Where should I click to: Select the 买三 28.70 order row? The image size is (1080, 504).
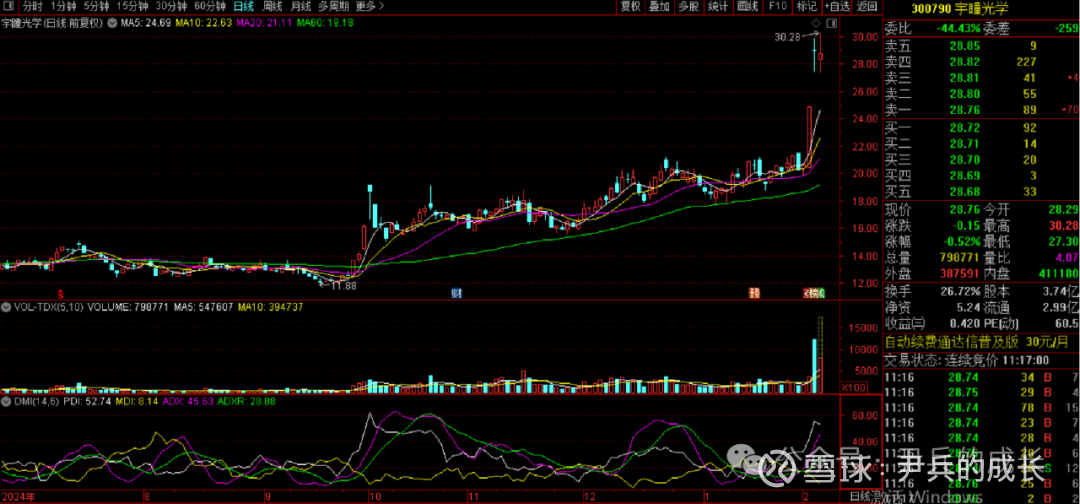(x=981, y=160)
